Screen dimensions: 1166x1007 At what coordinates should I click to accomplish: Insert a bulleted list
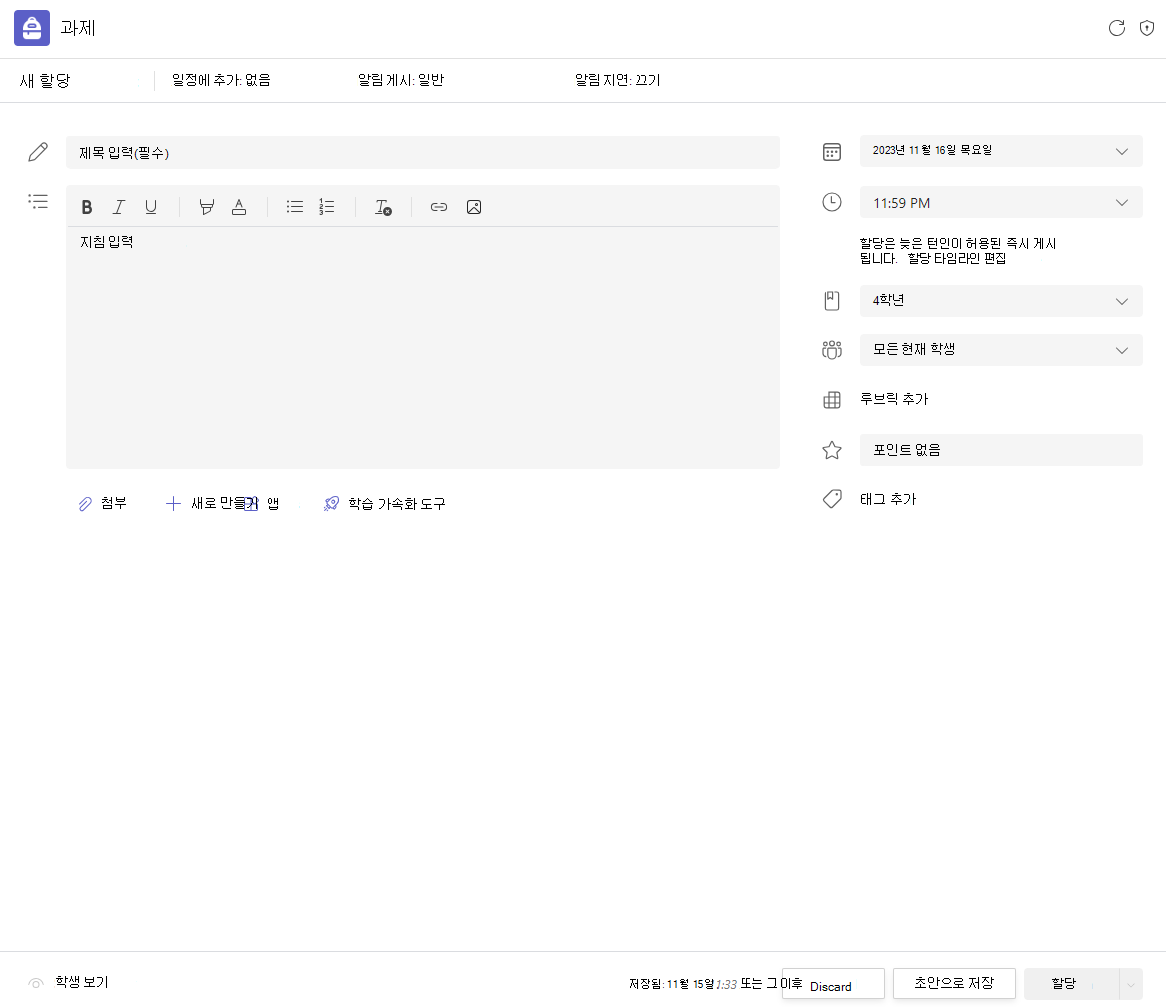point(294,207)
